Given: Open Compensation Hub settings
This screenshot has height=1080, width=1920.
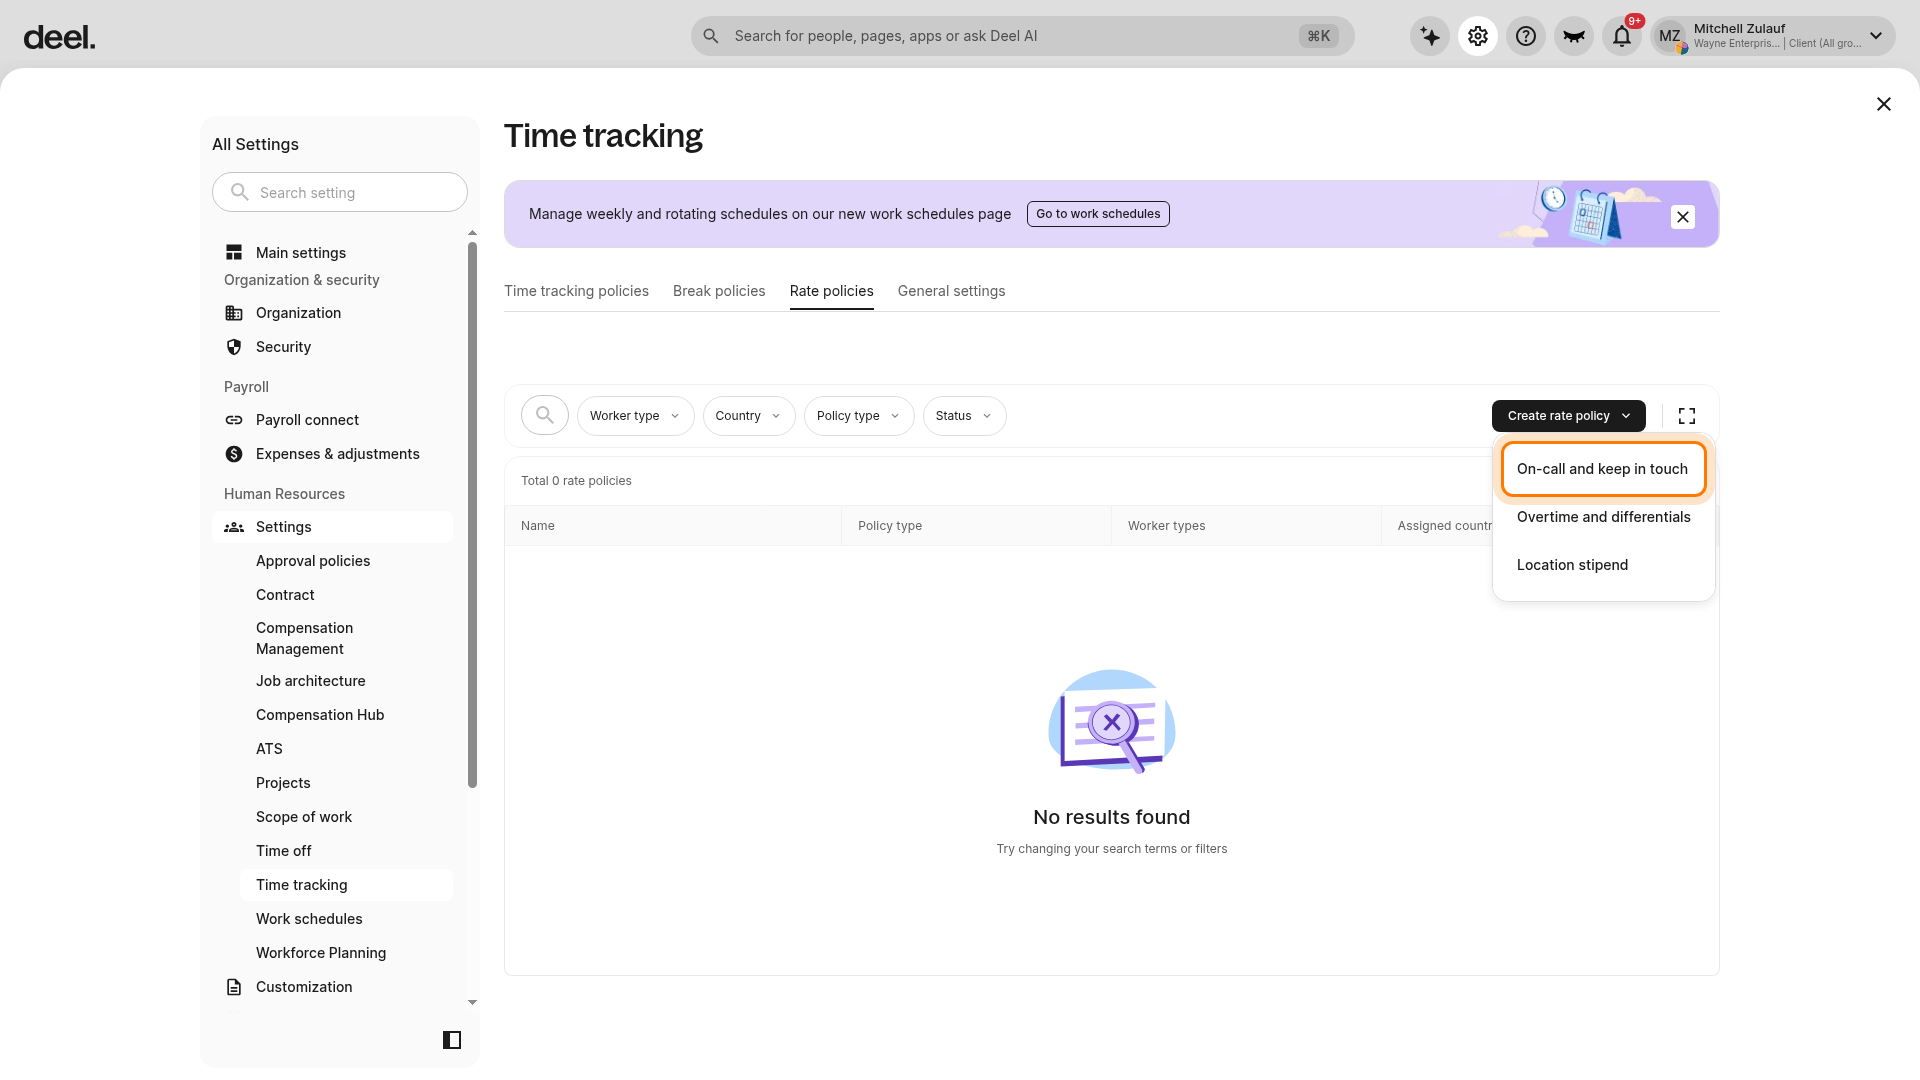Looking at the screenshot, I should tap(346, 715).
